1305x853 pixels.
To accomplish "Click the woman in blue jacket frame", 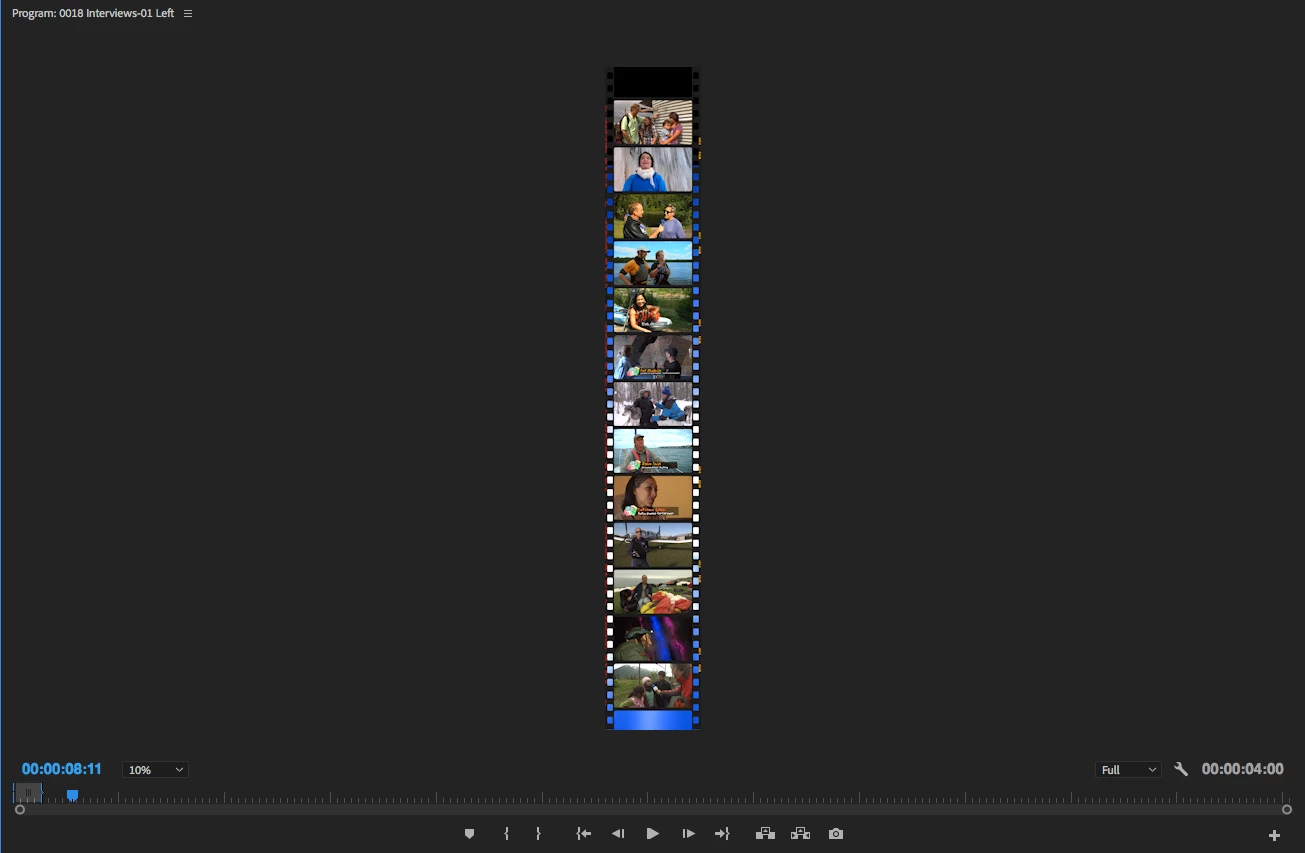I will click(653, 169).
